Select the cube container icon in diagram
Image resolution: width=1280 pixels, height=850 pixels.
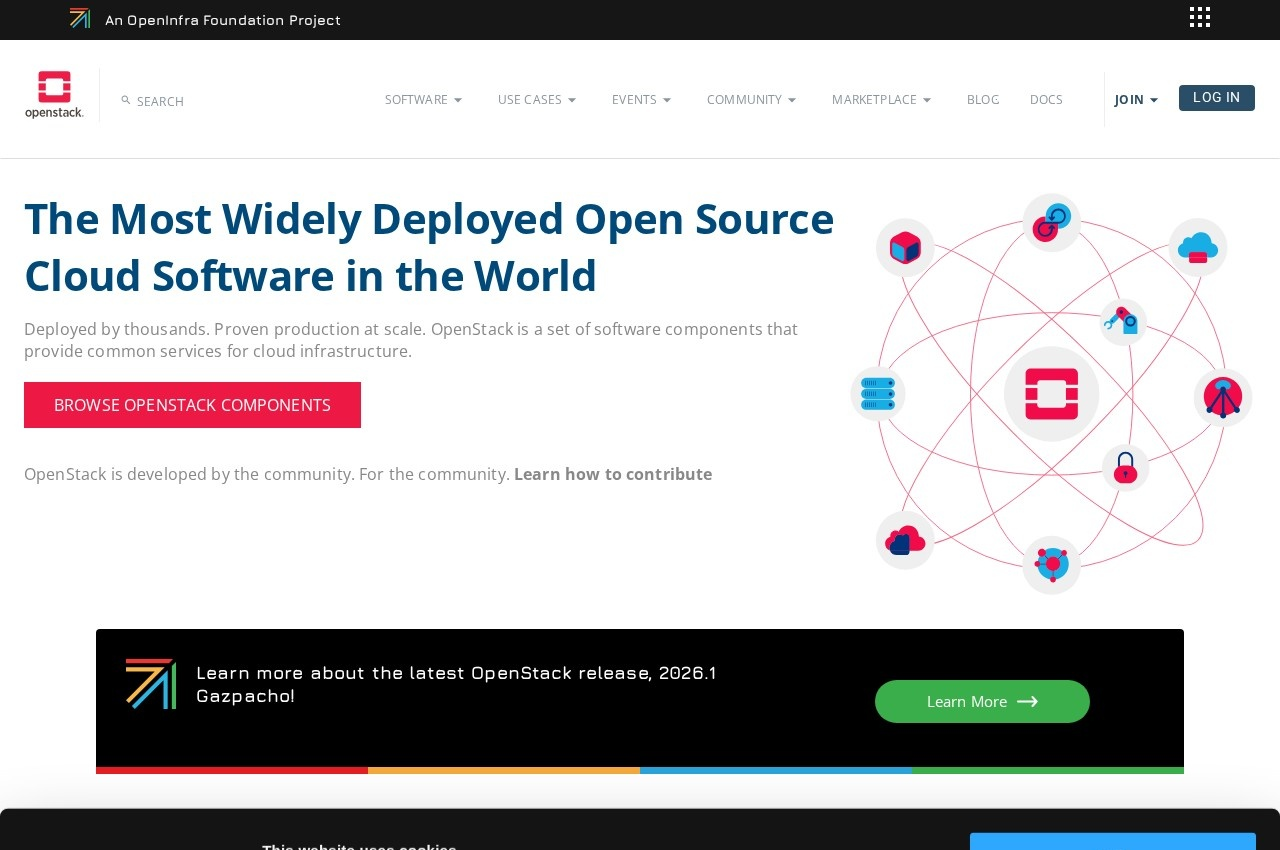(x=905, y=247)
